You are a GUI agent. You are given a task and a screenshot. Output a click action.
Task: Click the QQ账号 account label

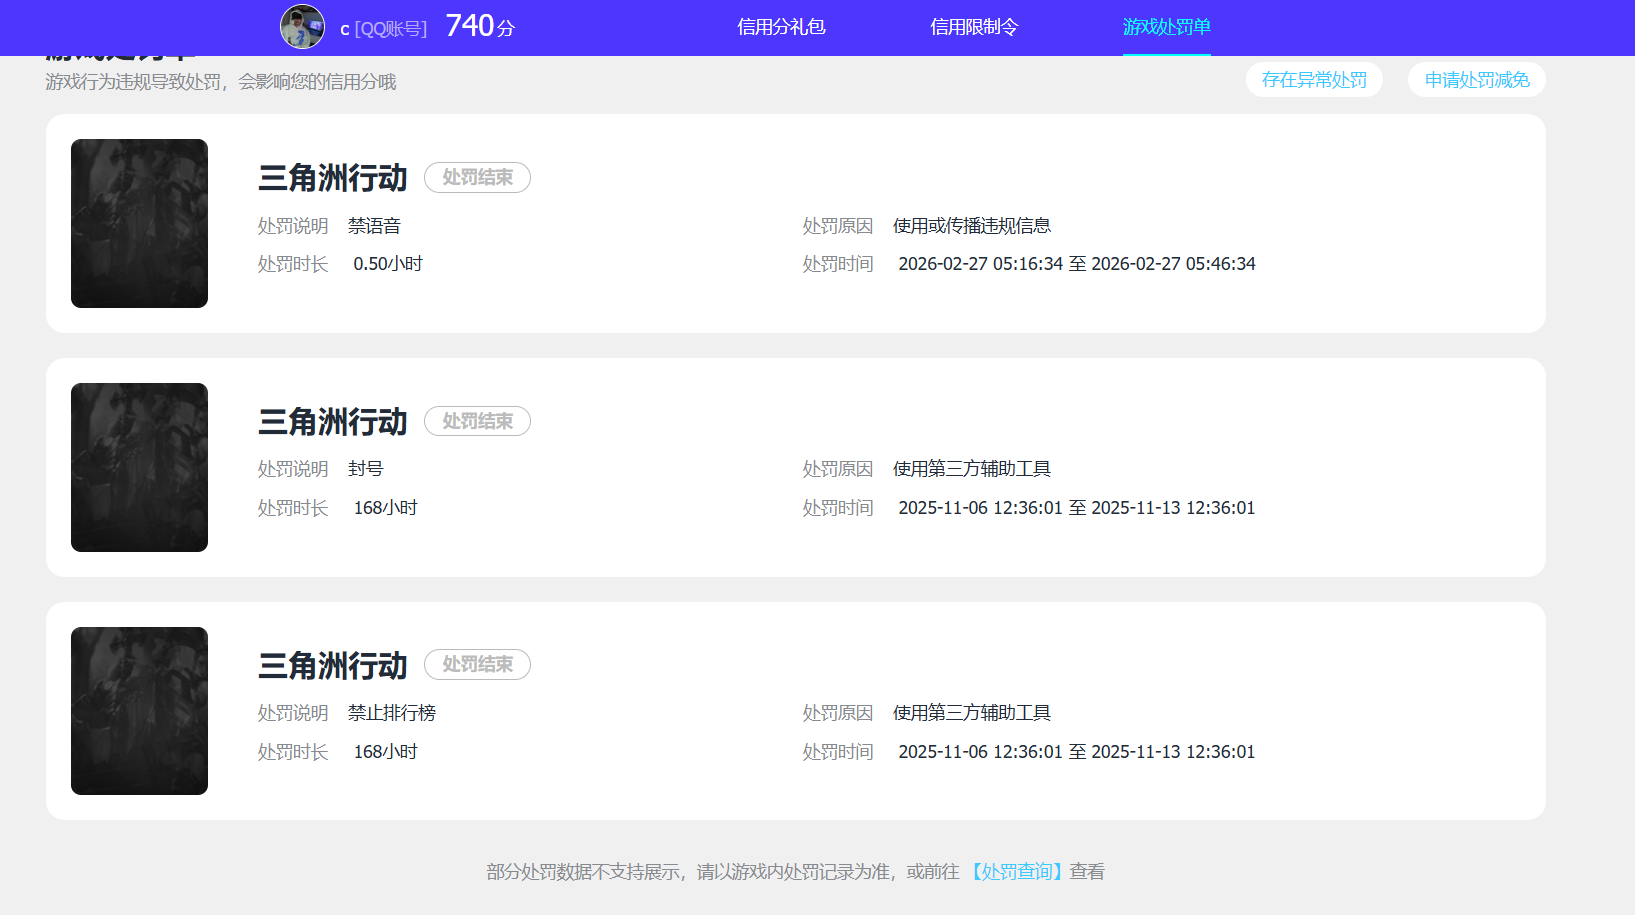(x=388, y=28)
